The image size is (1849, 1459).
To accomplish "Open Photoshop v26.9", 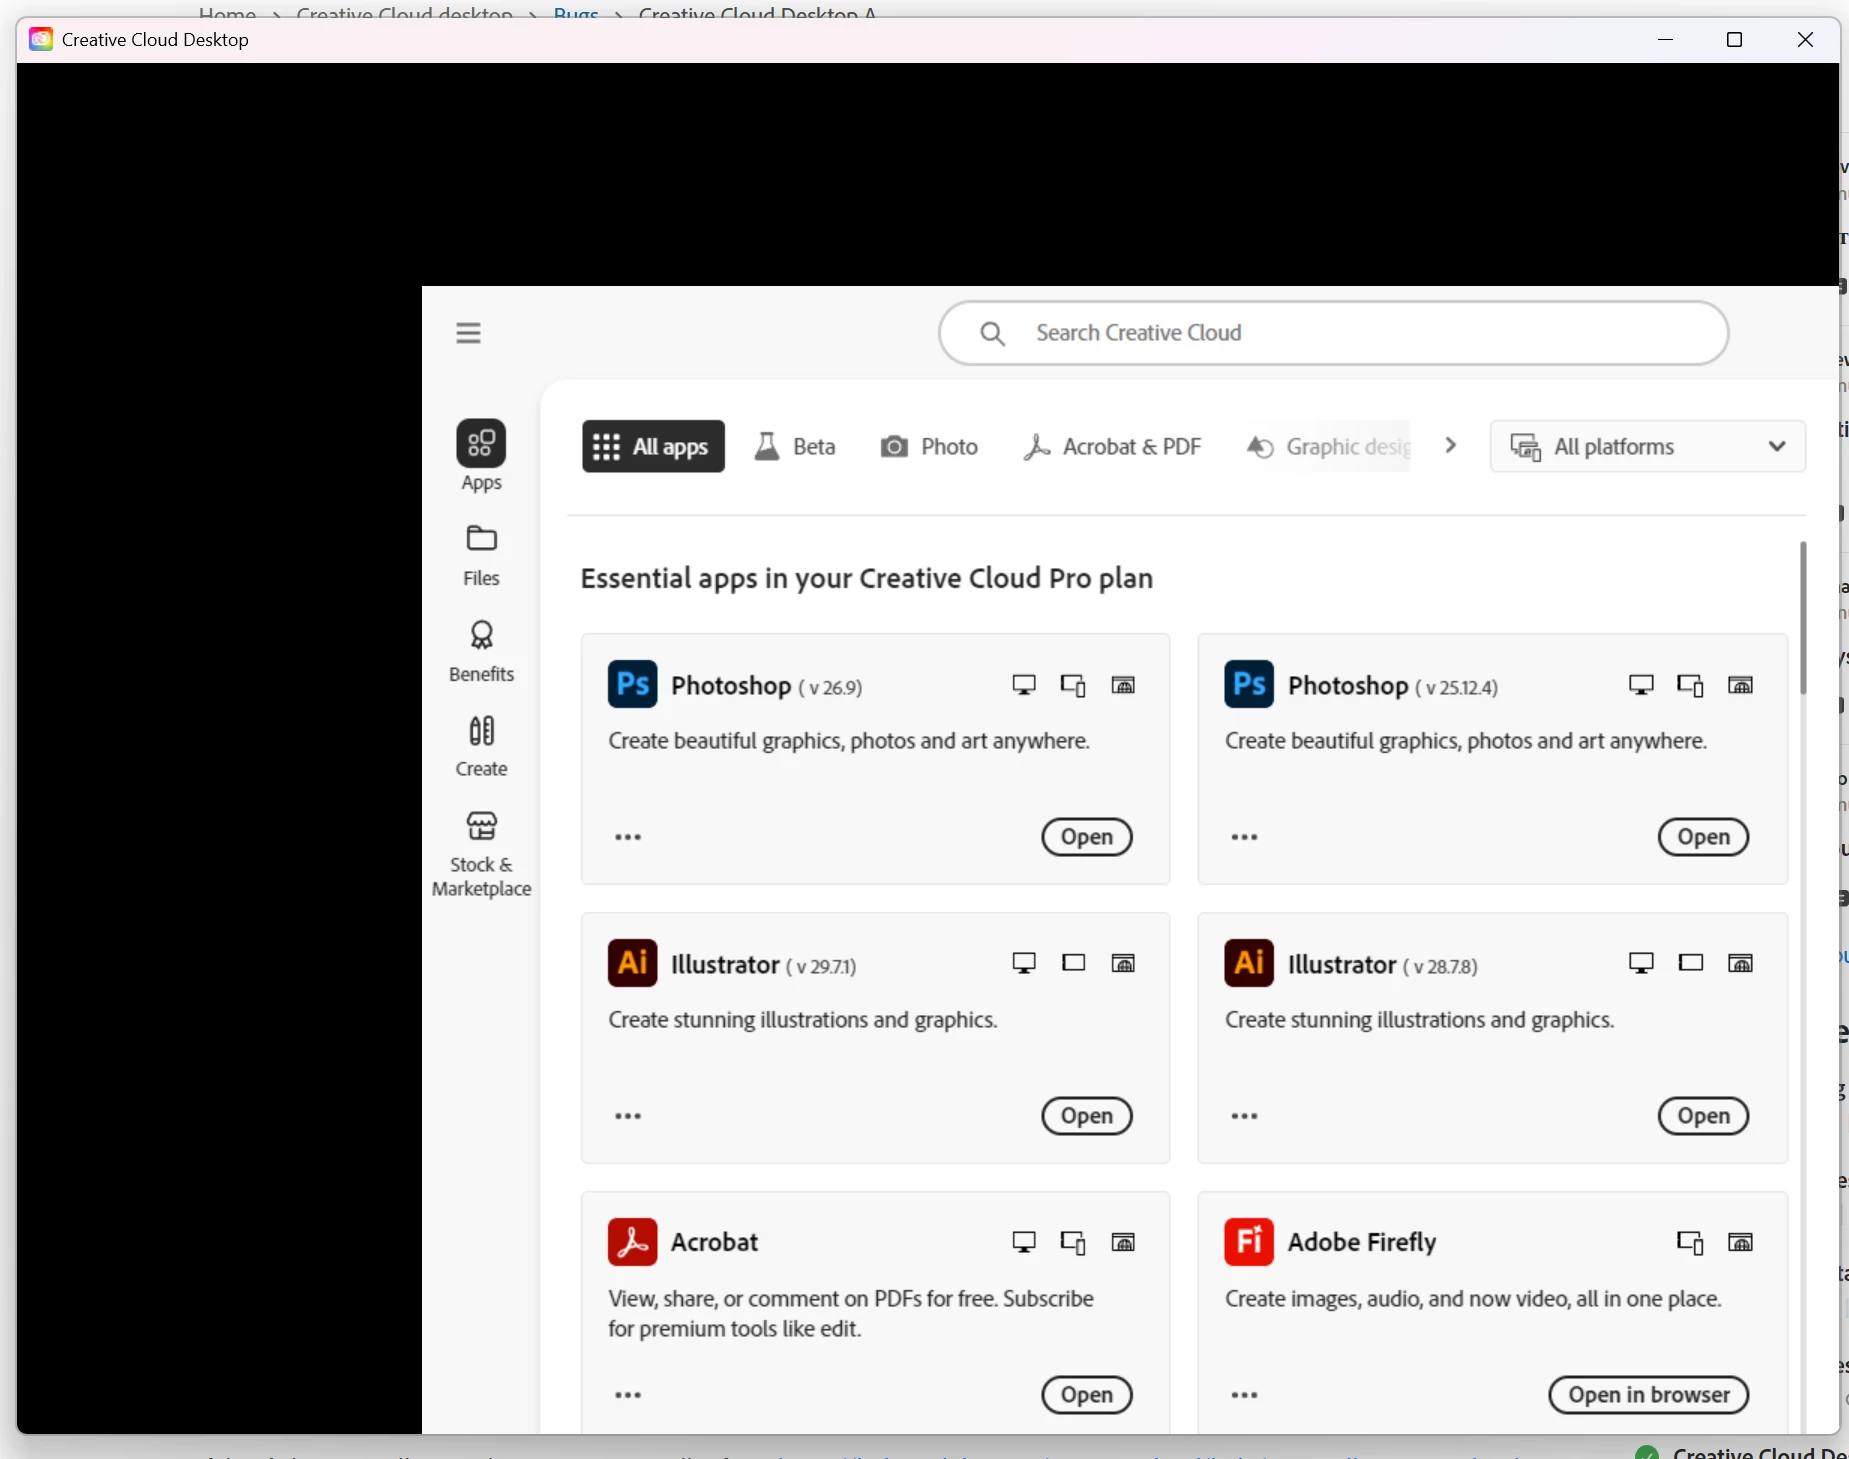I will (1086, 837).
